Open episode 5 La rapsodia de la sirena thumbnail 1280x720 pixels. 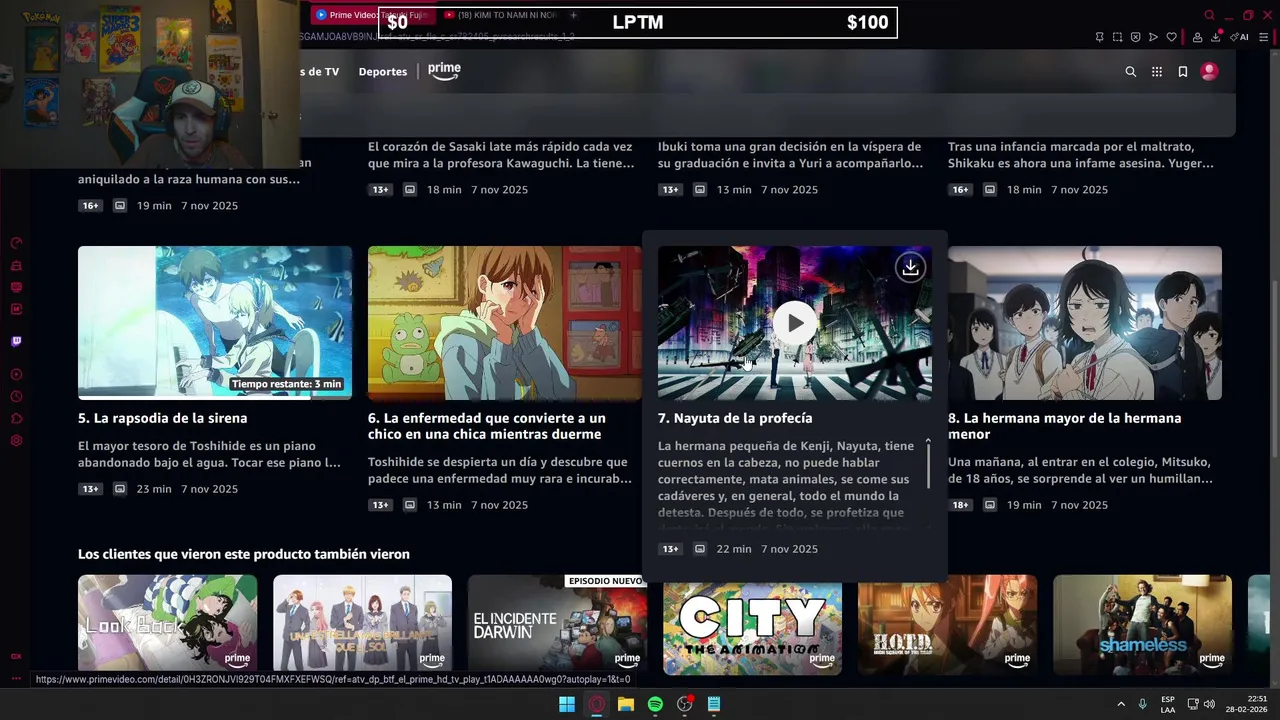click(215, 323)
